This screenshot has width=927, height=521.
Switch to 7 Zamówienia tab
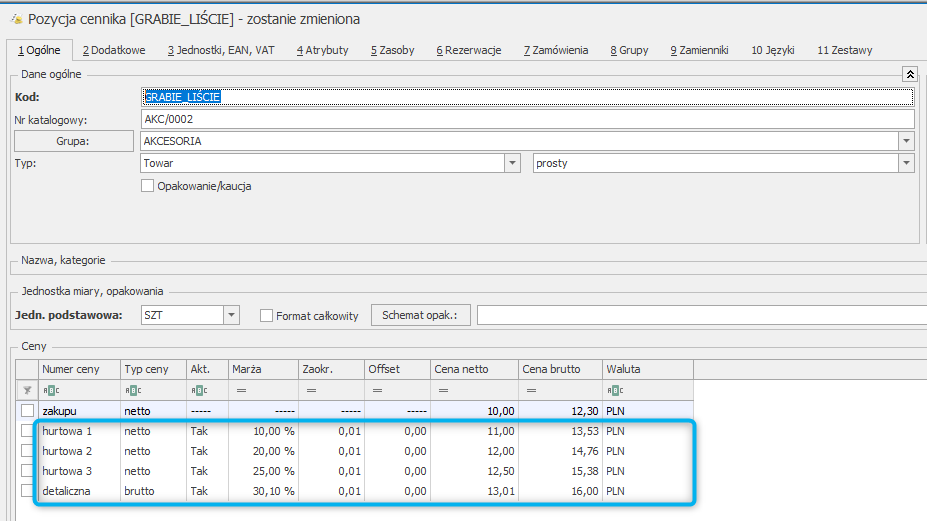[556, 50]
